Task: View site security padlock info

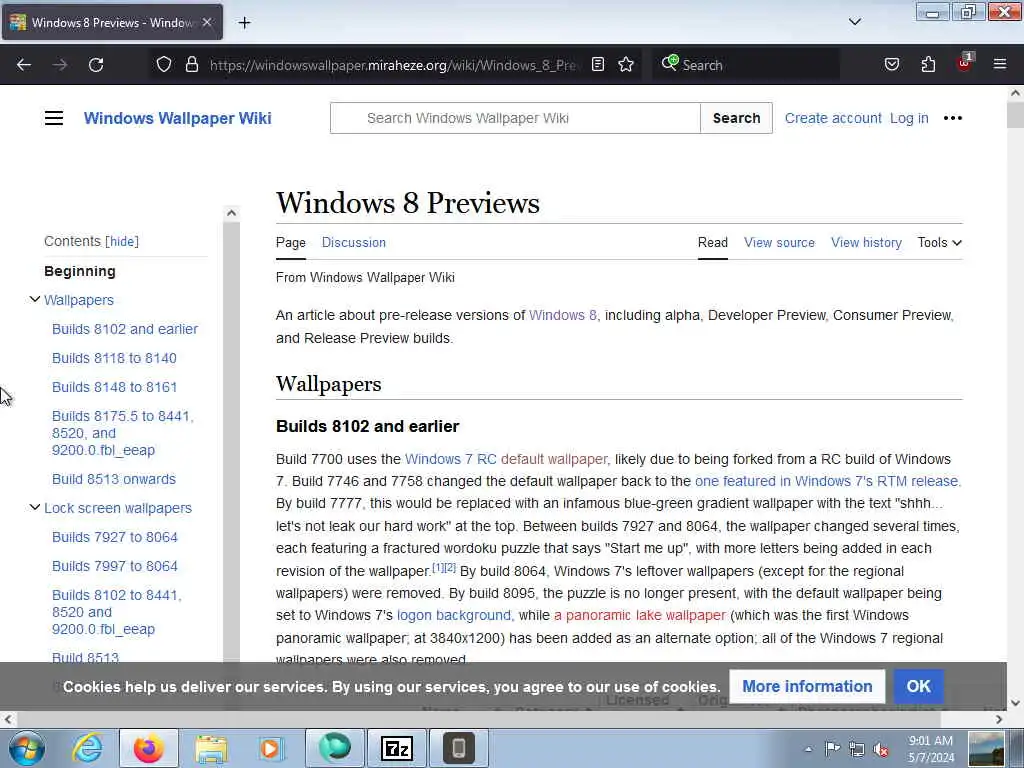Action: click(x=191, y=65)
